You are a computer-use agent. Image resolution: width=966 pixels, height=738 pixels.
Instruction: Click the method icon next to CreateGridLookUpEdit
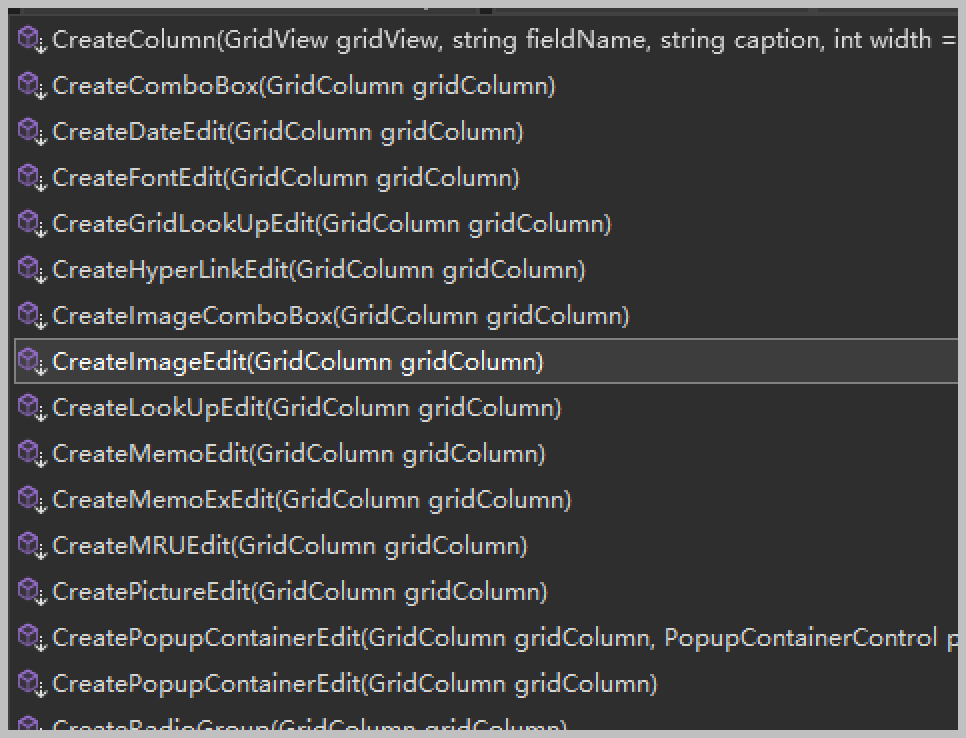pos(31,224)
